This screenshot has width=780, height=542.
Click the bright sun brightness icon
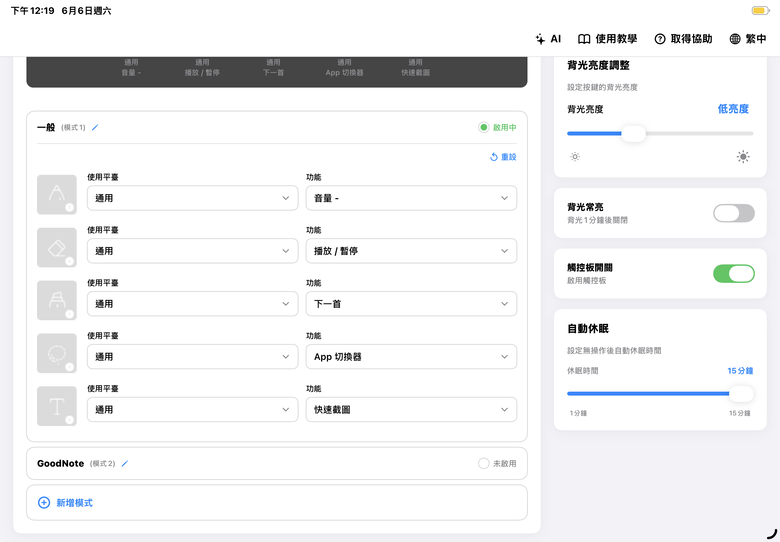(743, 157)
